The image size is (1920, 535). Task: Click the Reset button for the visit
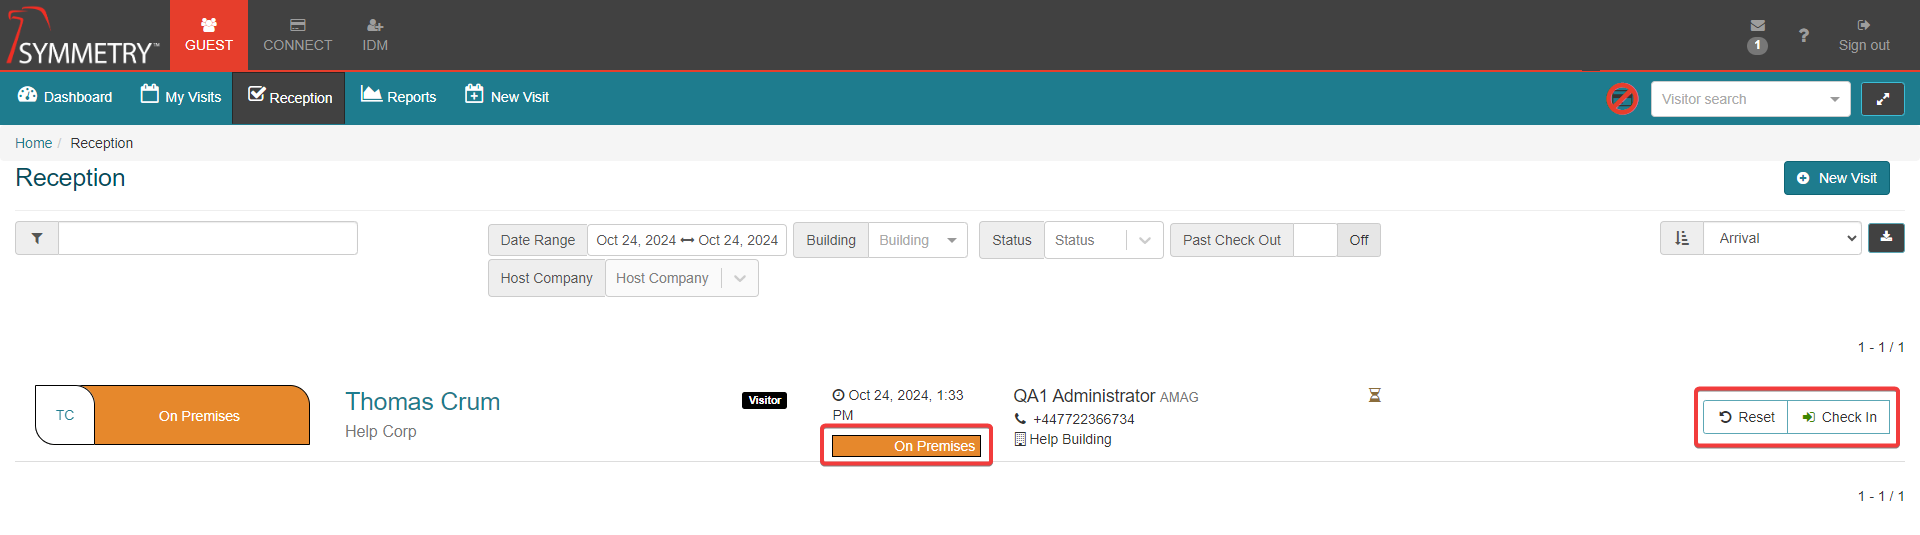(x=1746, y=417)
